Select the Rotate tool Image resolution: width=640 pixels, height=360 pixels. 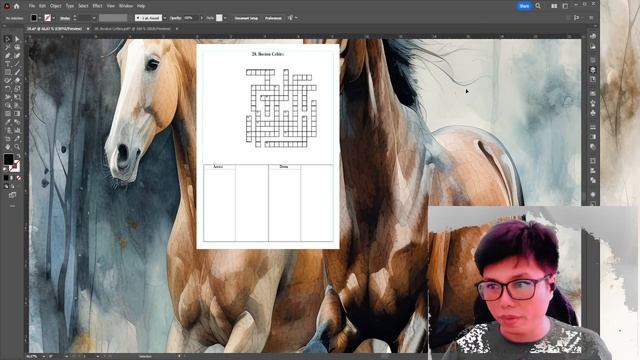[x=7, y=89]
